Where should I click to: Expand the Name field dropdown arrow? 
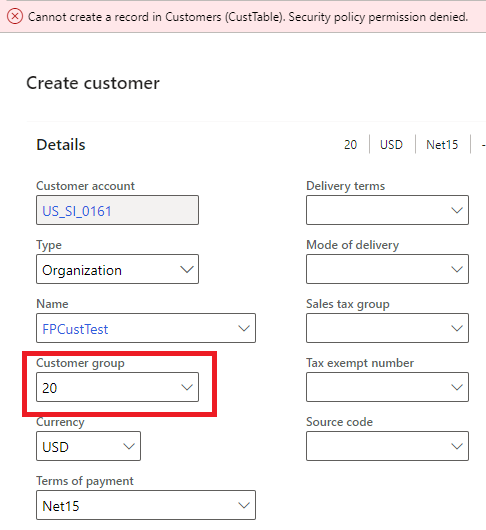click(x=244, y=328)
